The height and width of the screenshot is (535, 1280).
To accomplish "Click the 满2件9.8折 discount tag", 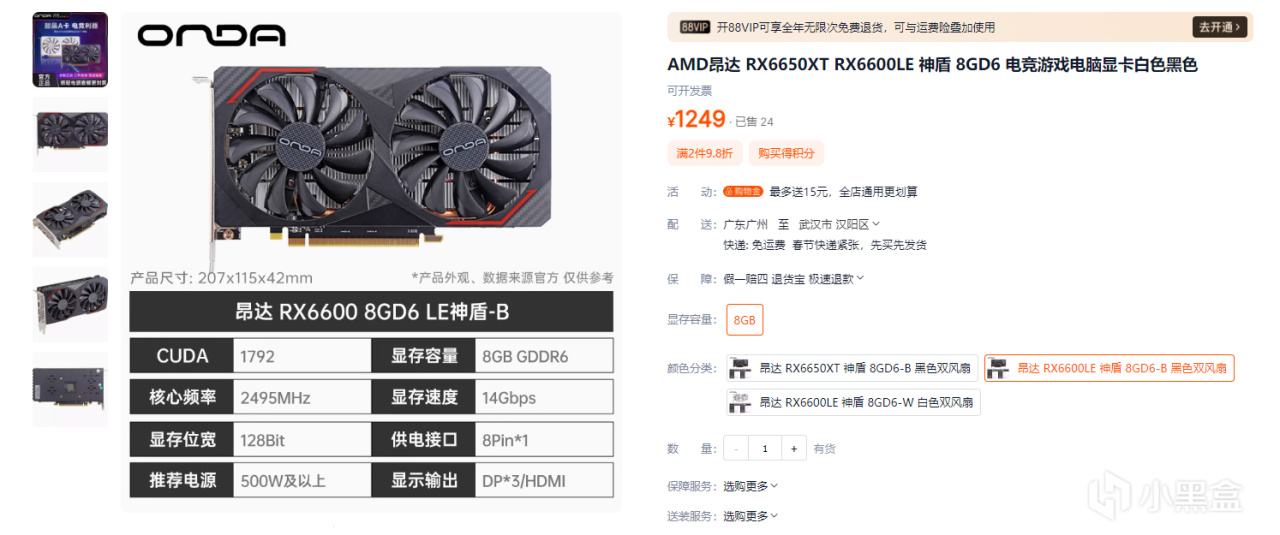I will (704, 153).
